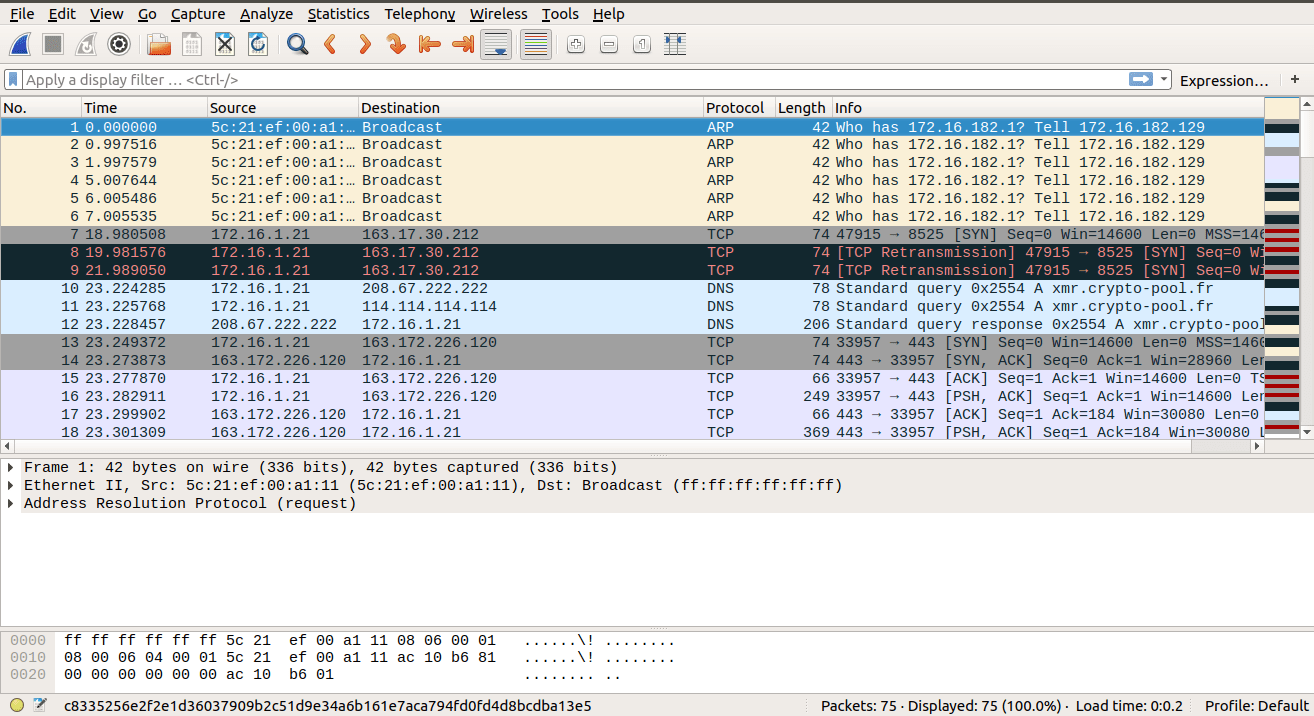Click the Profile: Default status entry
1314x716 pixels.
[1257, 705]
